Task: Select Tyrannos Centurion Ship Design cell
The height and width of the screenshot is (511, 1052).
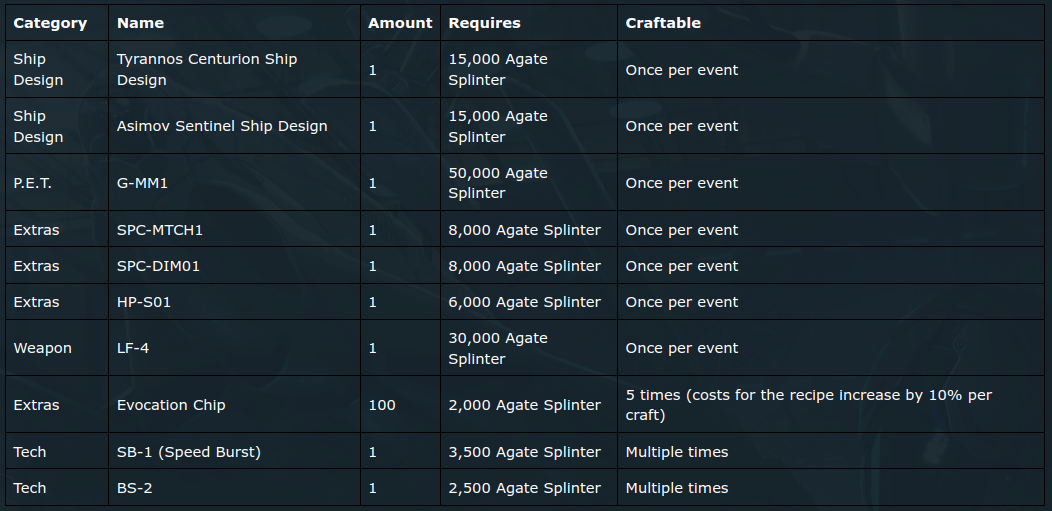Action: point(234,69)
